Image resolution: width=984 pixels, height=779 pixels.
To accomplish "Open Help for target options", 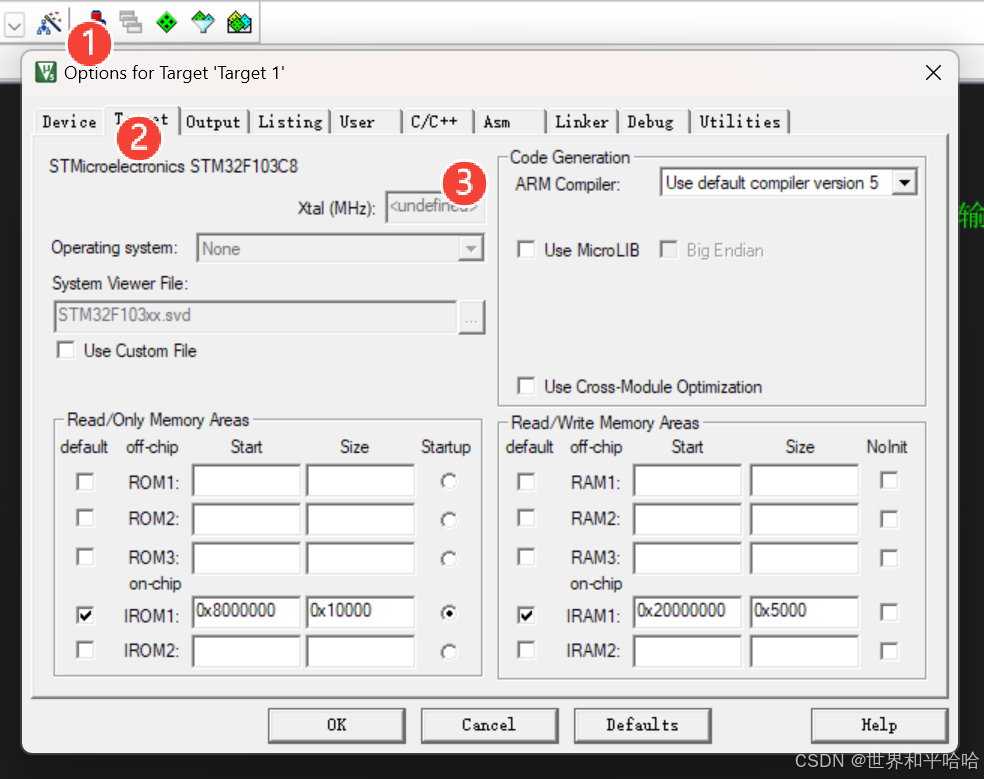I will [x=879, y=725].
